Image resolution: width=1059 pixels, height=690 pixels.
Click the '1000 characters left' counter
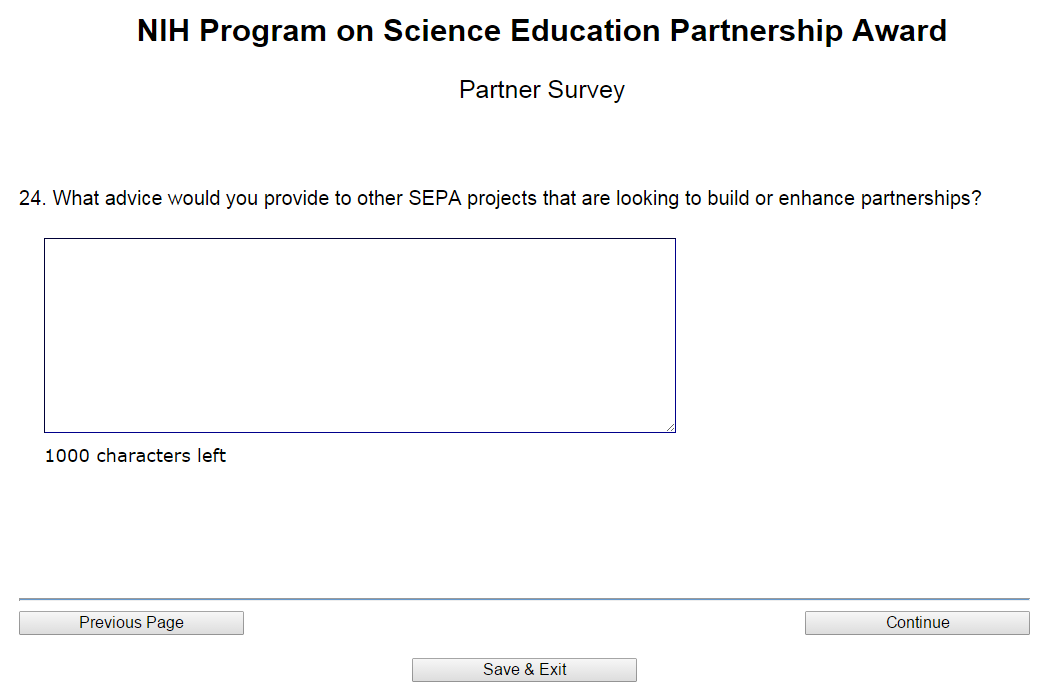point(136,456)
